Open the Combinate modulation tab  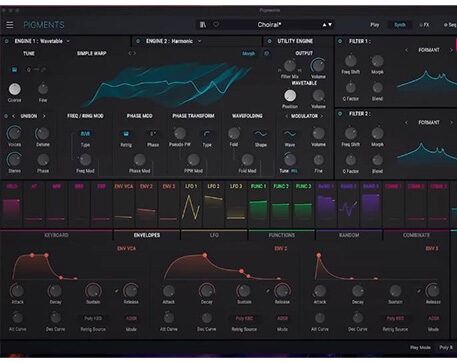[416, 235]
